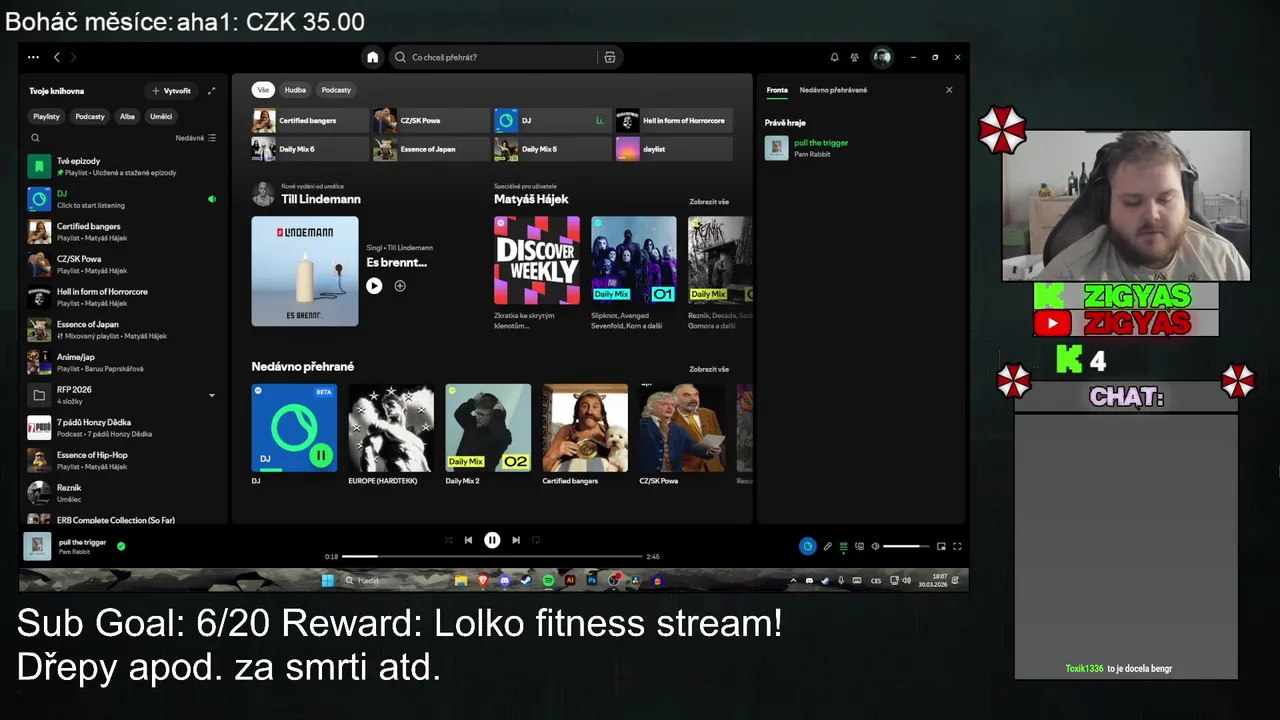Switch to Fronta queue tab

click(x=777, y=90)
